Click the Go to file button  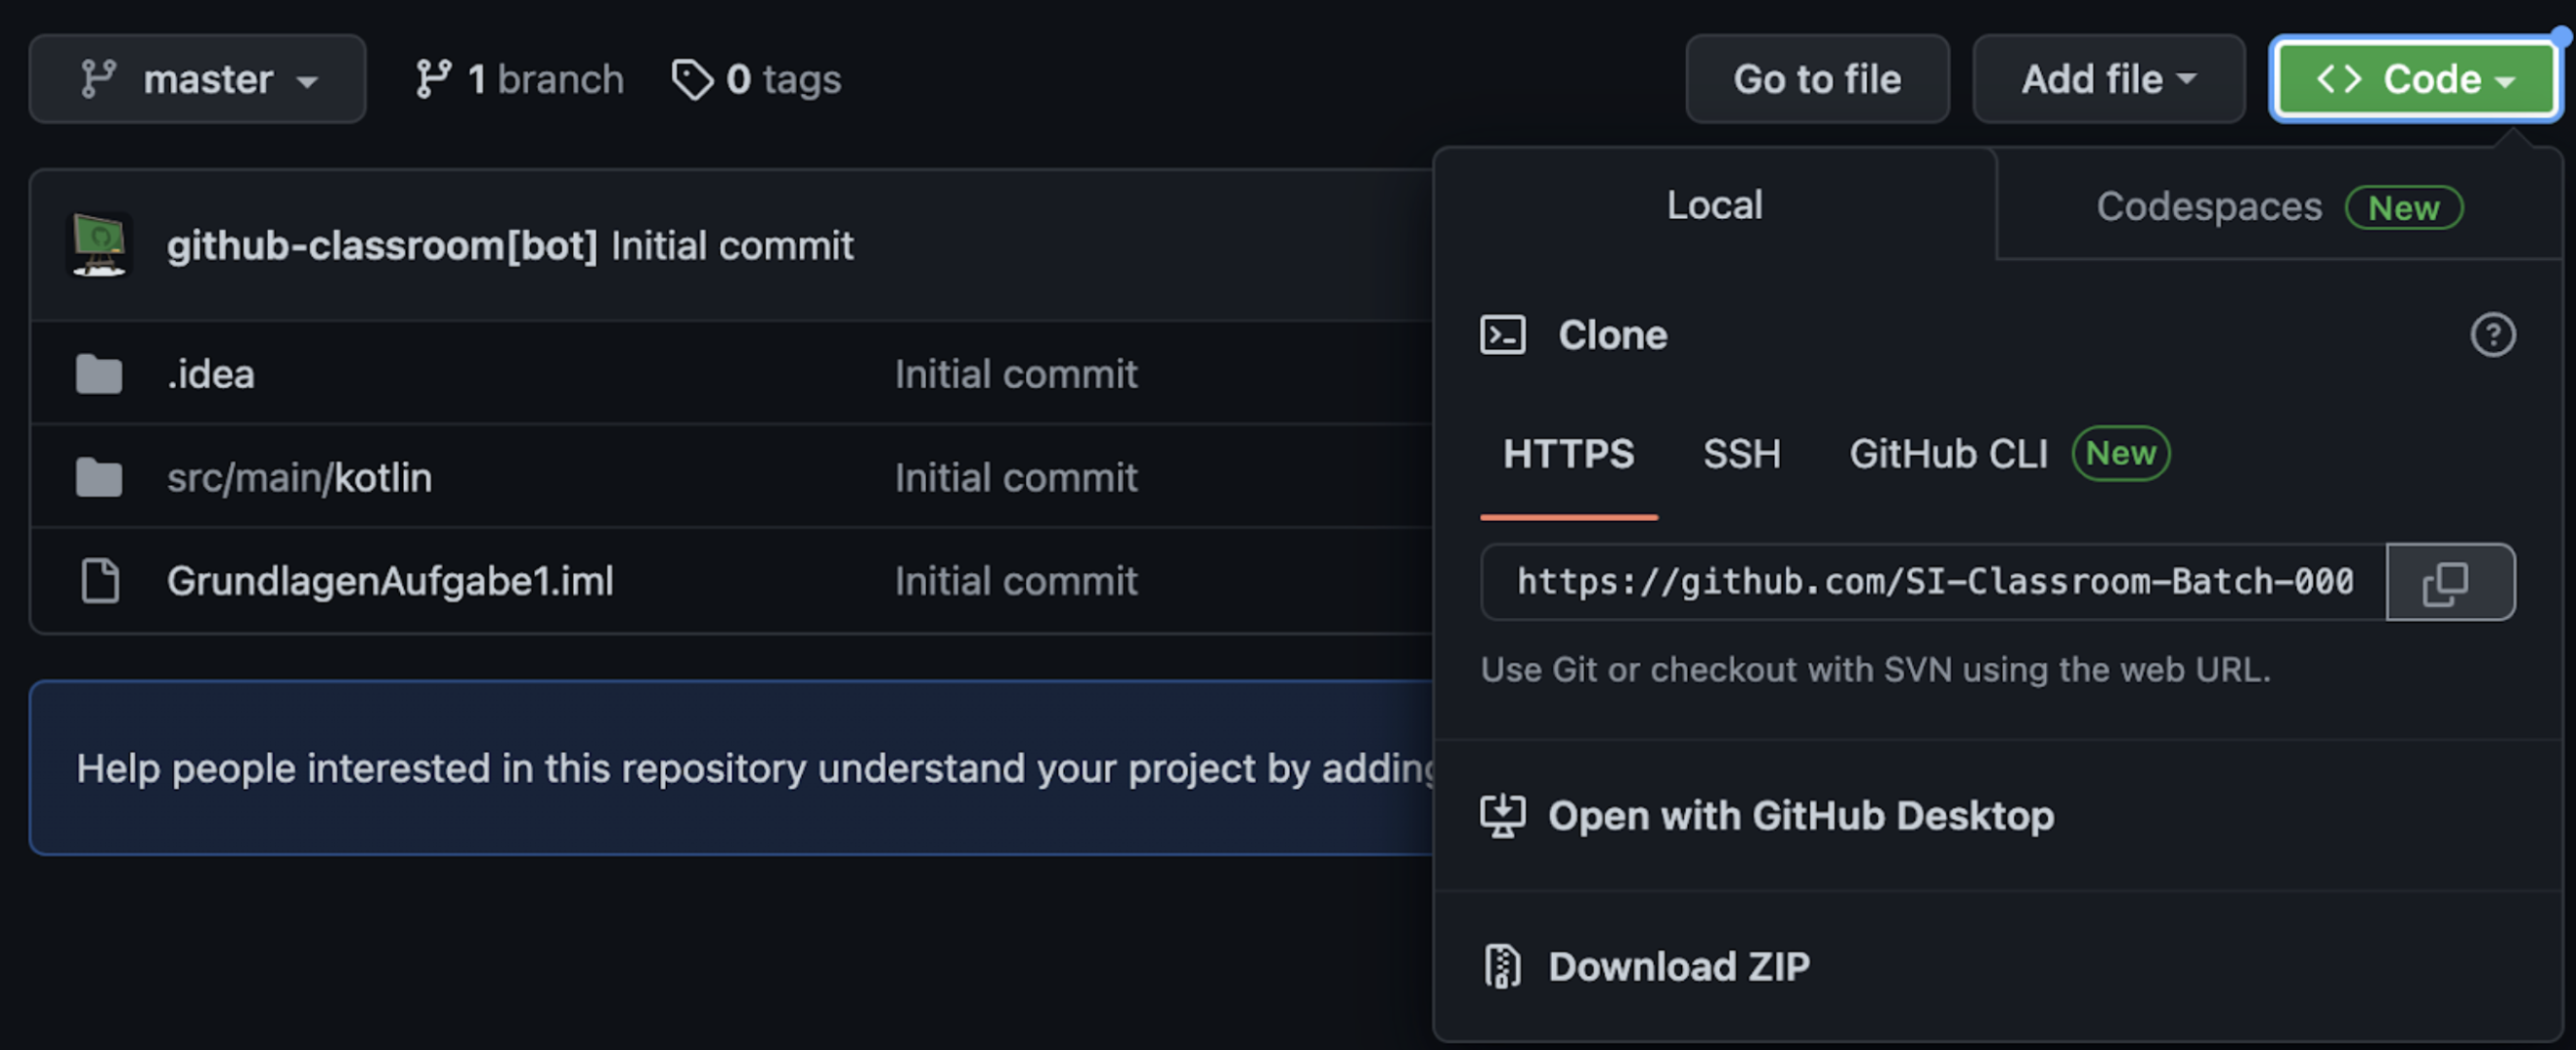click(x=1816, y=79)
